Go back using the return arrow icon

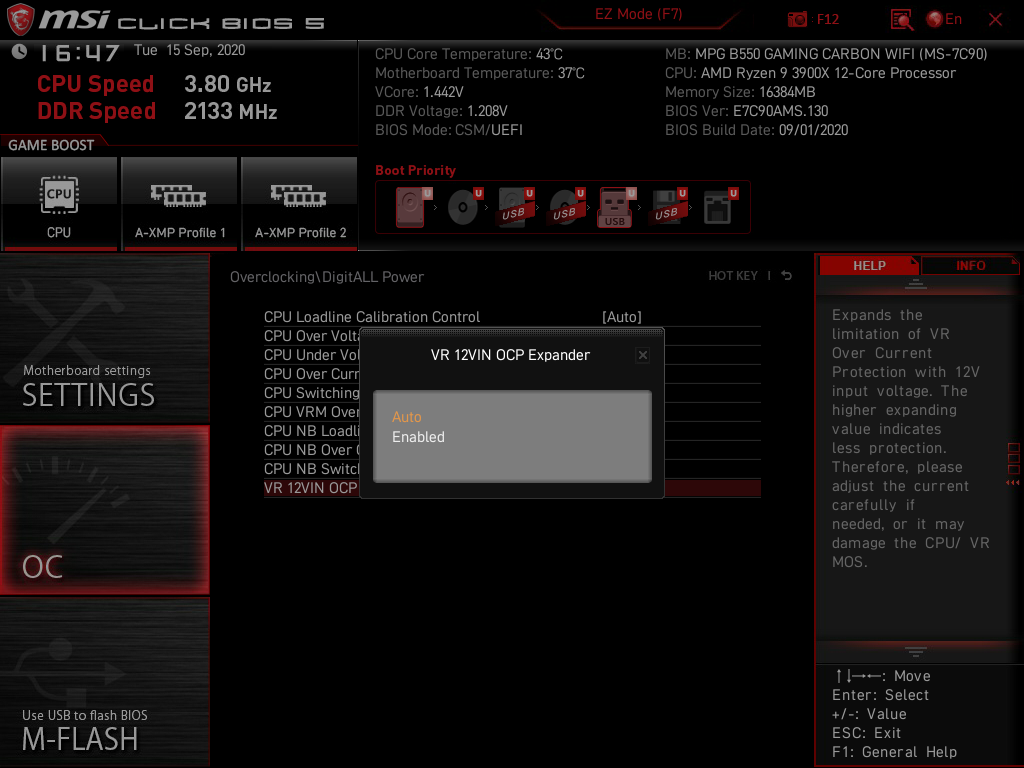(x=786, y=276)
